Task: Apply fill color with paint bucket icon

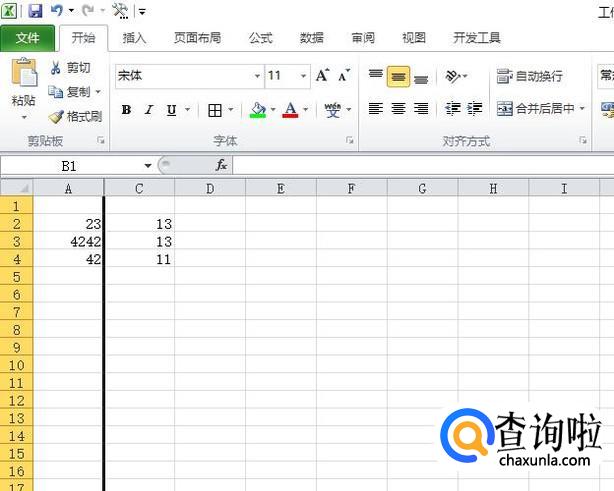Action: click(258, 110)
